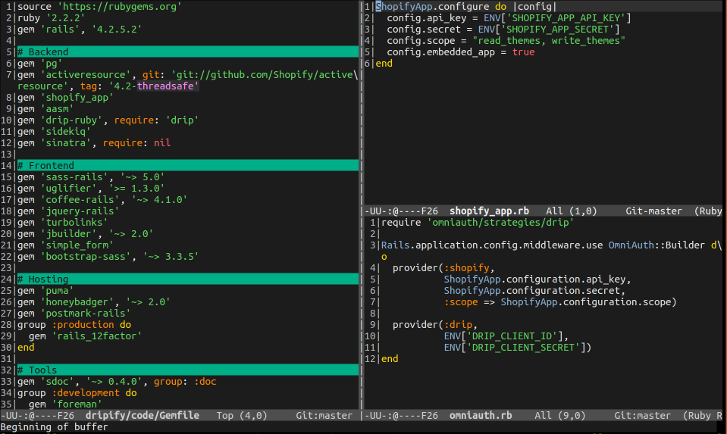Place cursor on source 'https://rubygems.org' line
This screenshot has width=727, height=434.
pos(99,6)
